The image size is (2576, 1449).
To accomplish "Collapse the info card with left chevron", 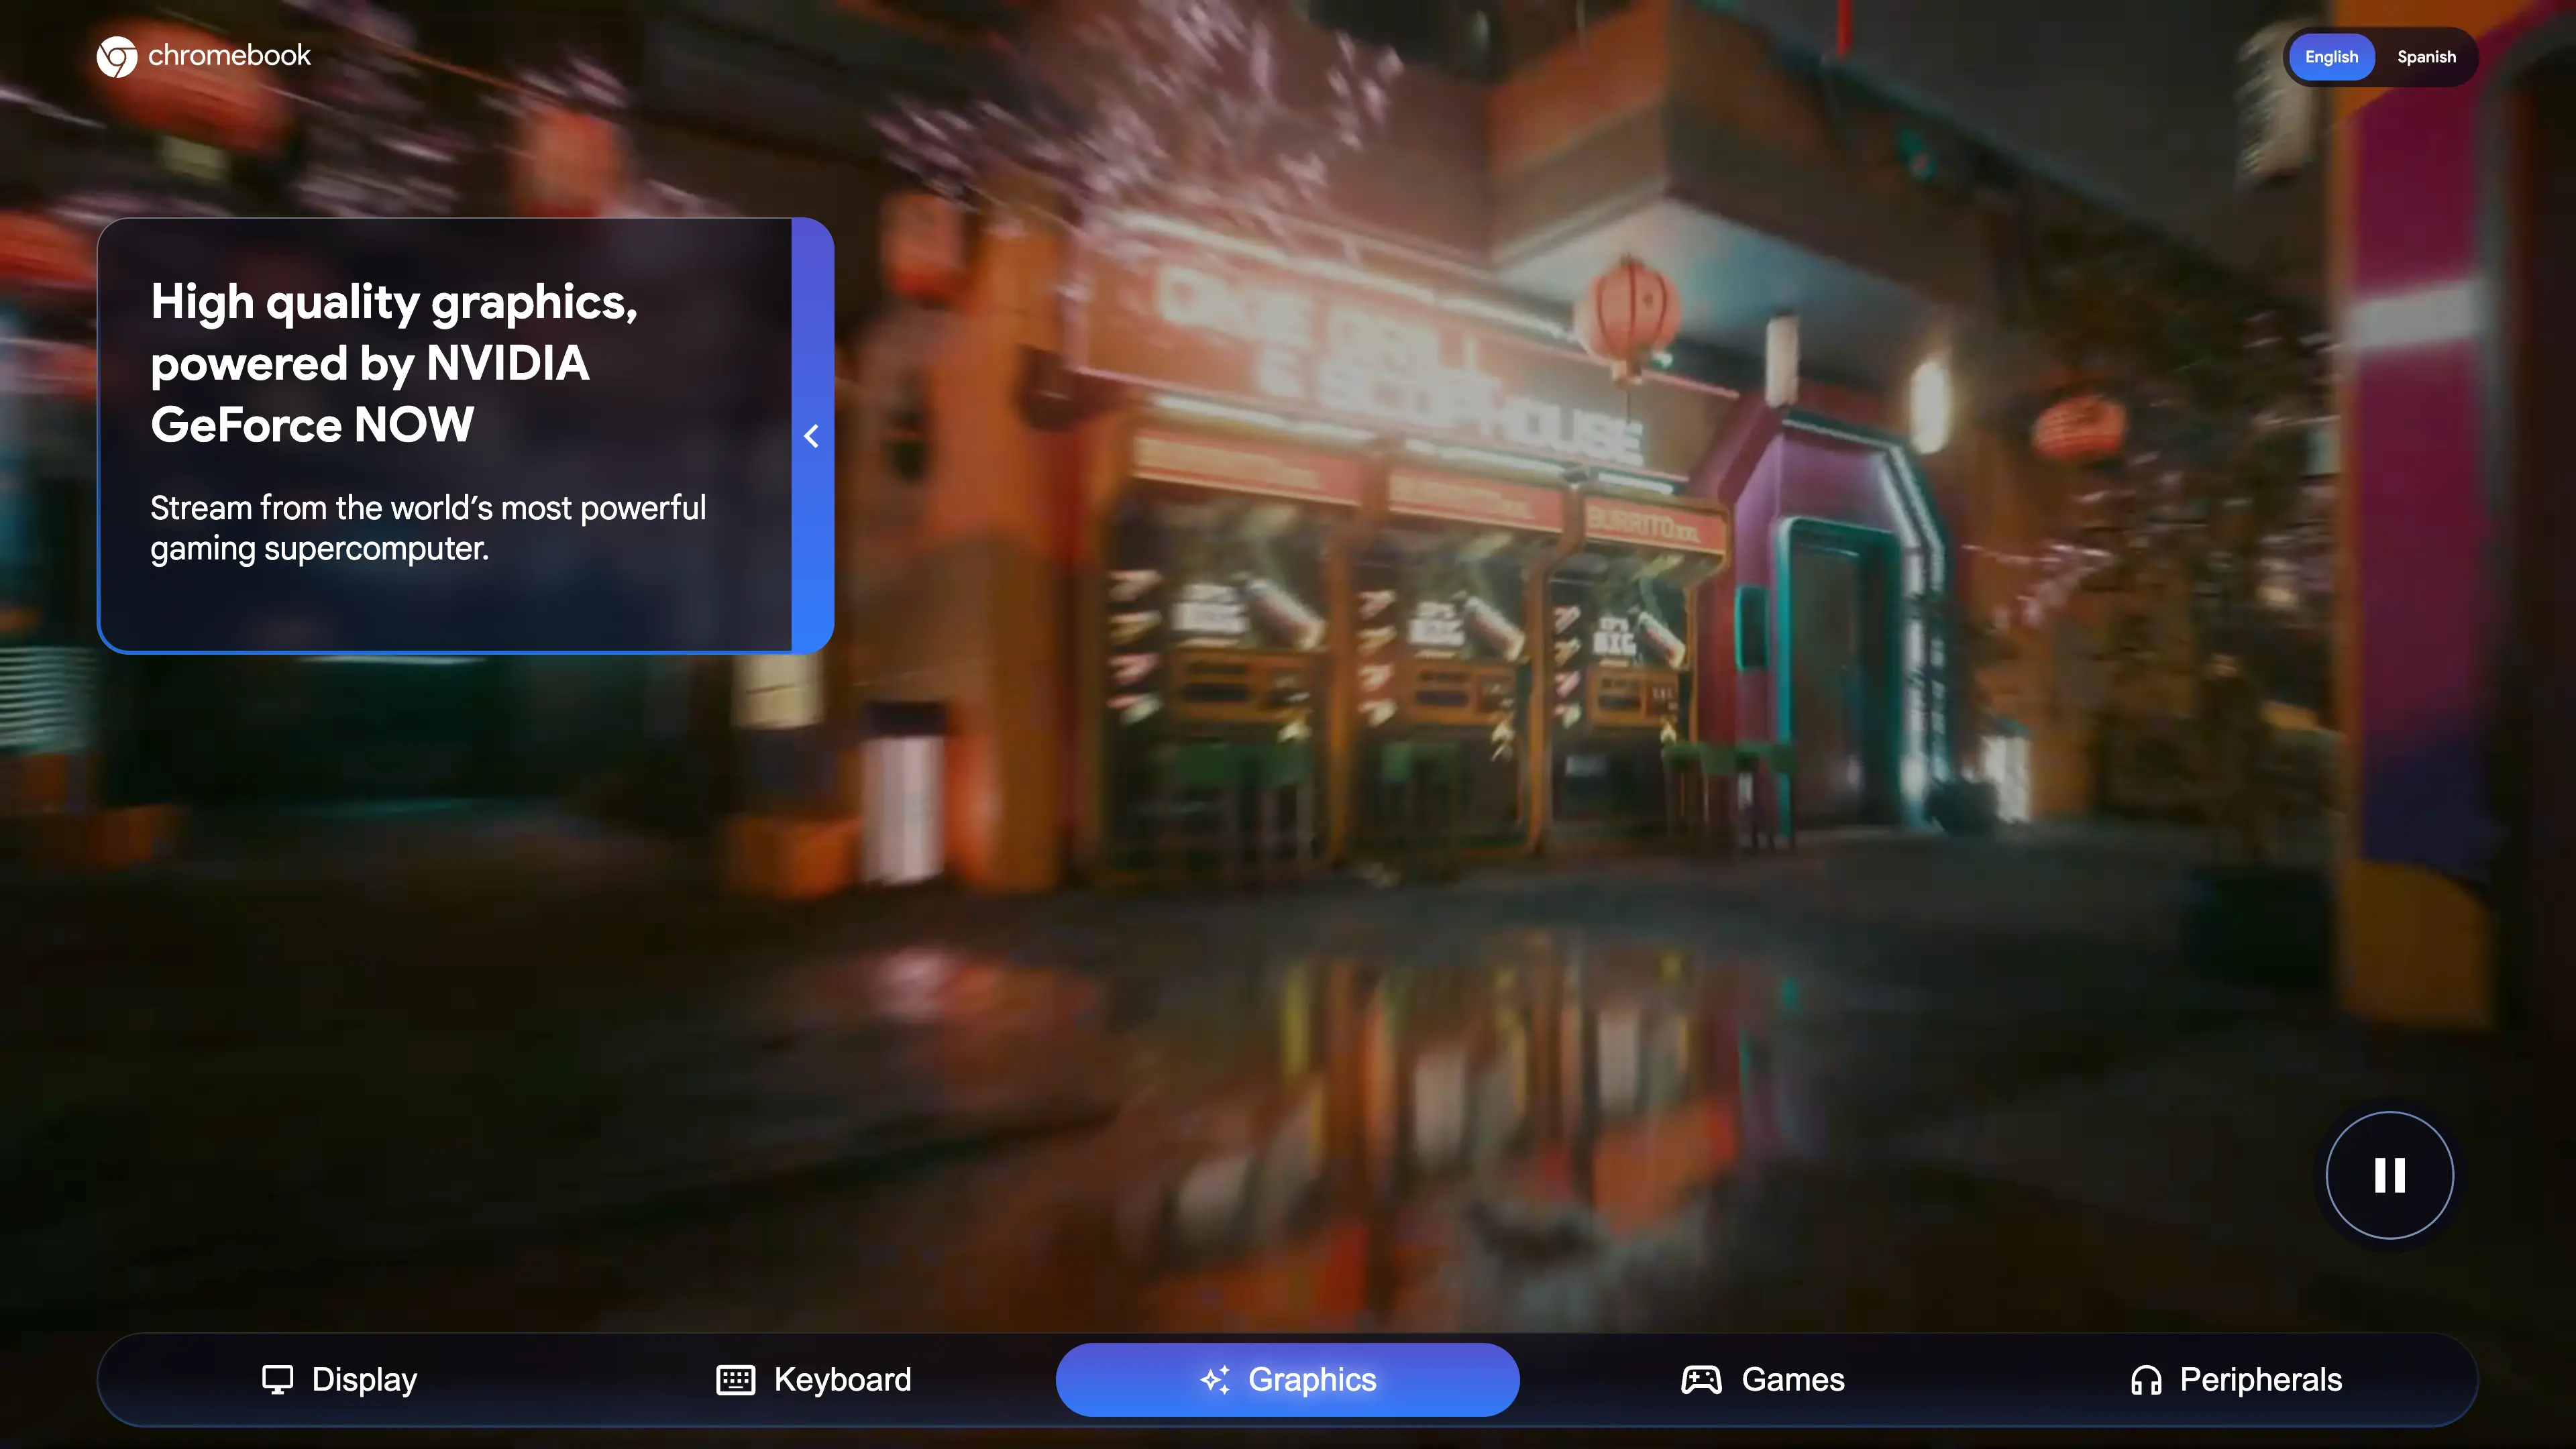I will point(812,436).
